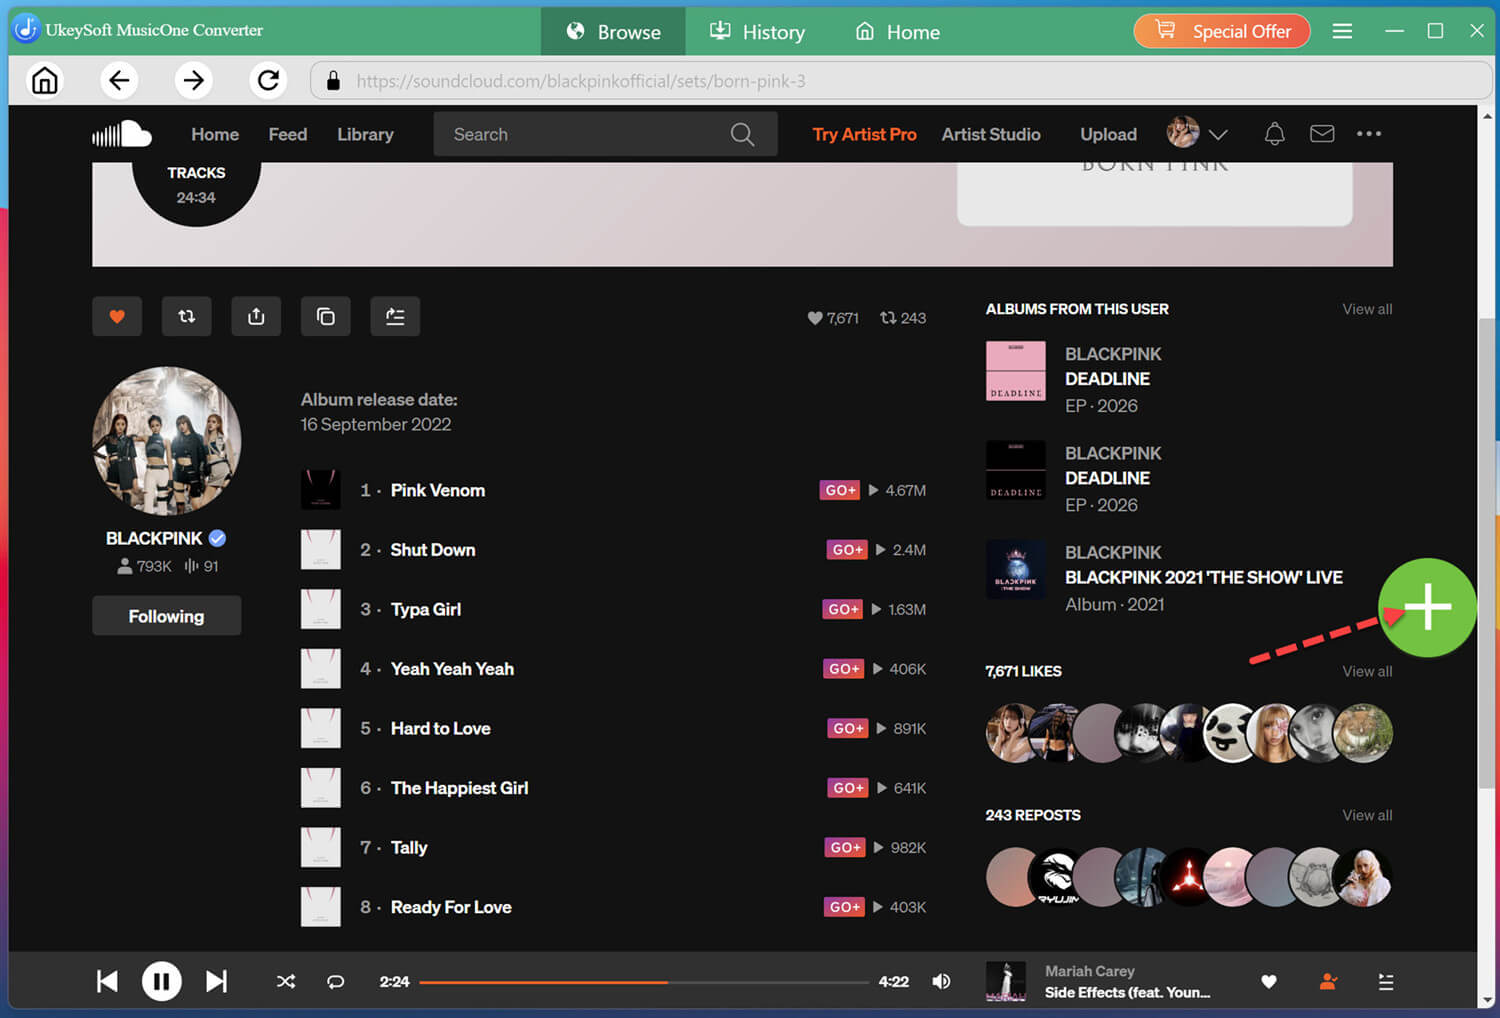Switch to the History tab

pyautogui.click(x=757, y=31)
